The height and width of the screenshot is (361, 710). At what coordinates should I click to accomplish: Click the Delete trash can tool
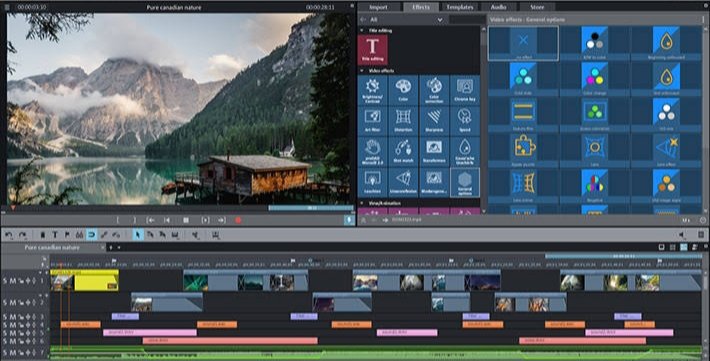[43, 235]
